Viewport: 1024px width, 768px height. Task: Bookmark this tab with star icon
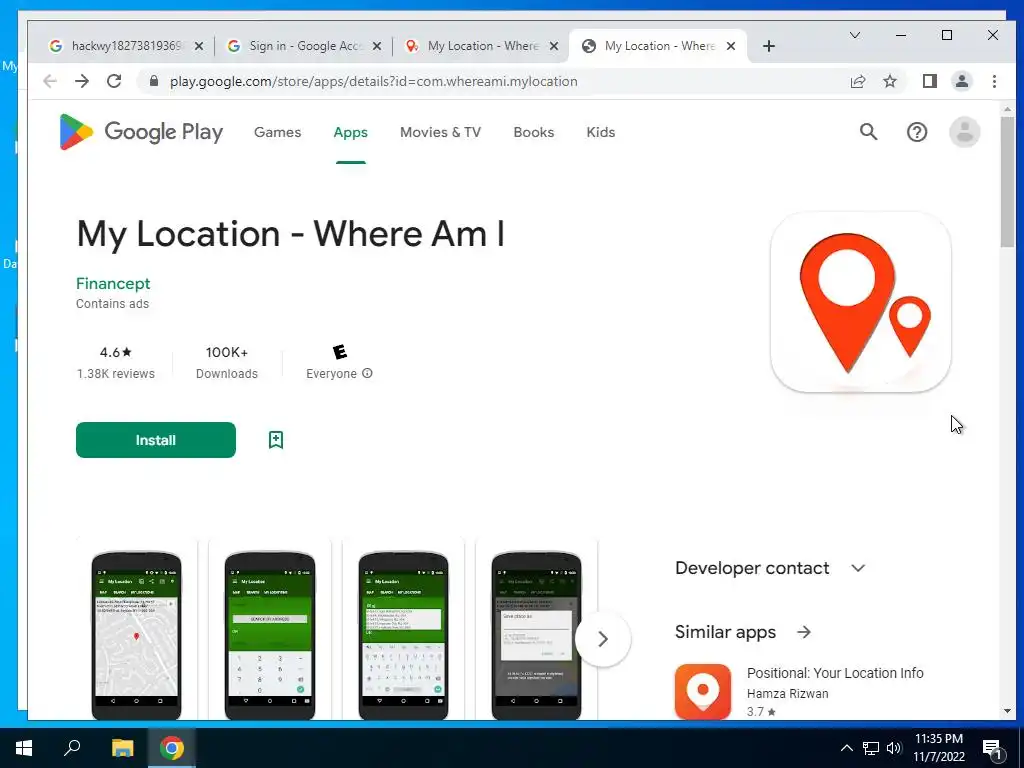click(x=889, y=81)
